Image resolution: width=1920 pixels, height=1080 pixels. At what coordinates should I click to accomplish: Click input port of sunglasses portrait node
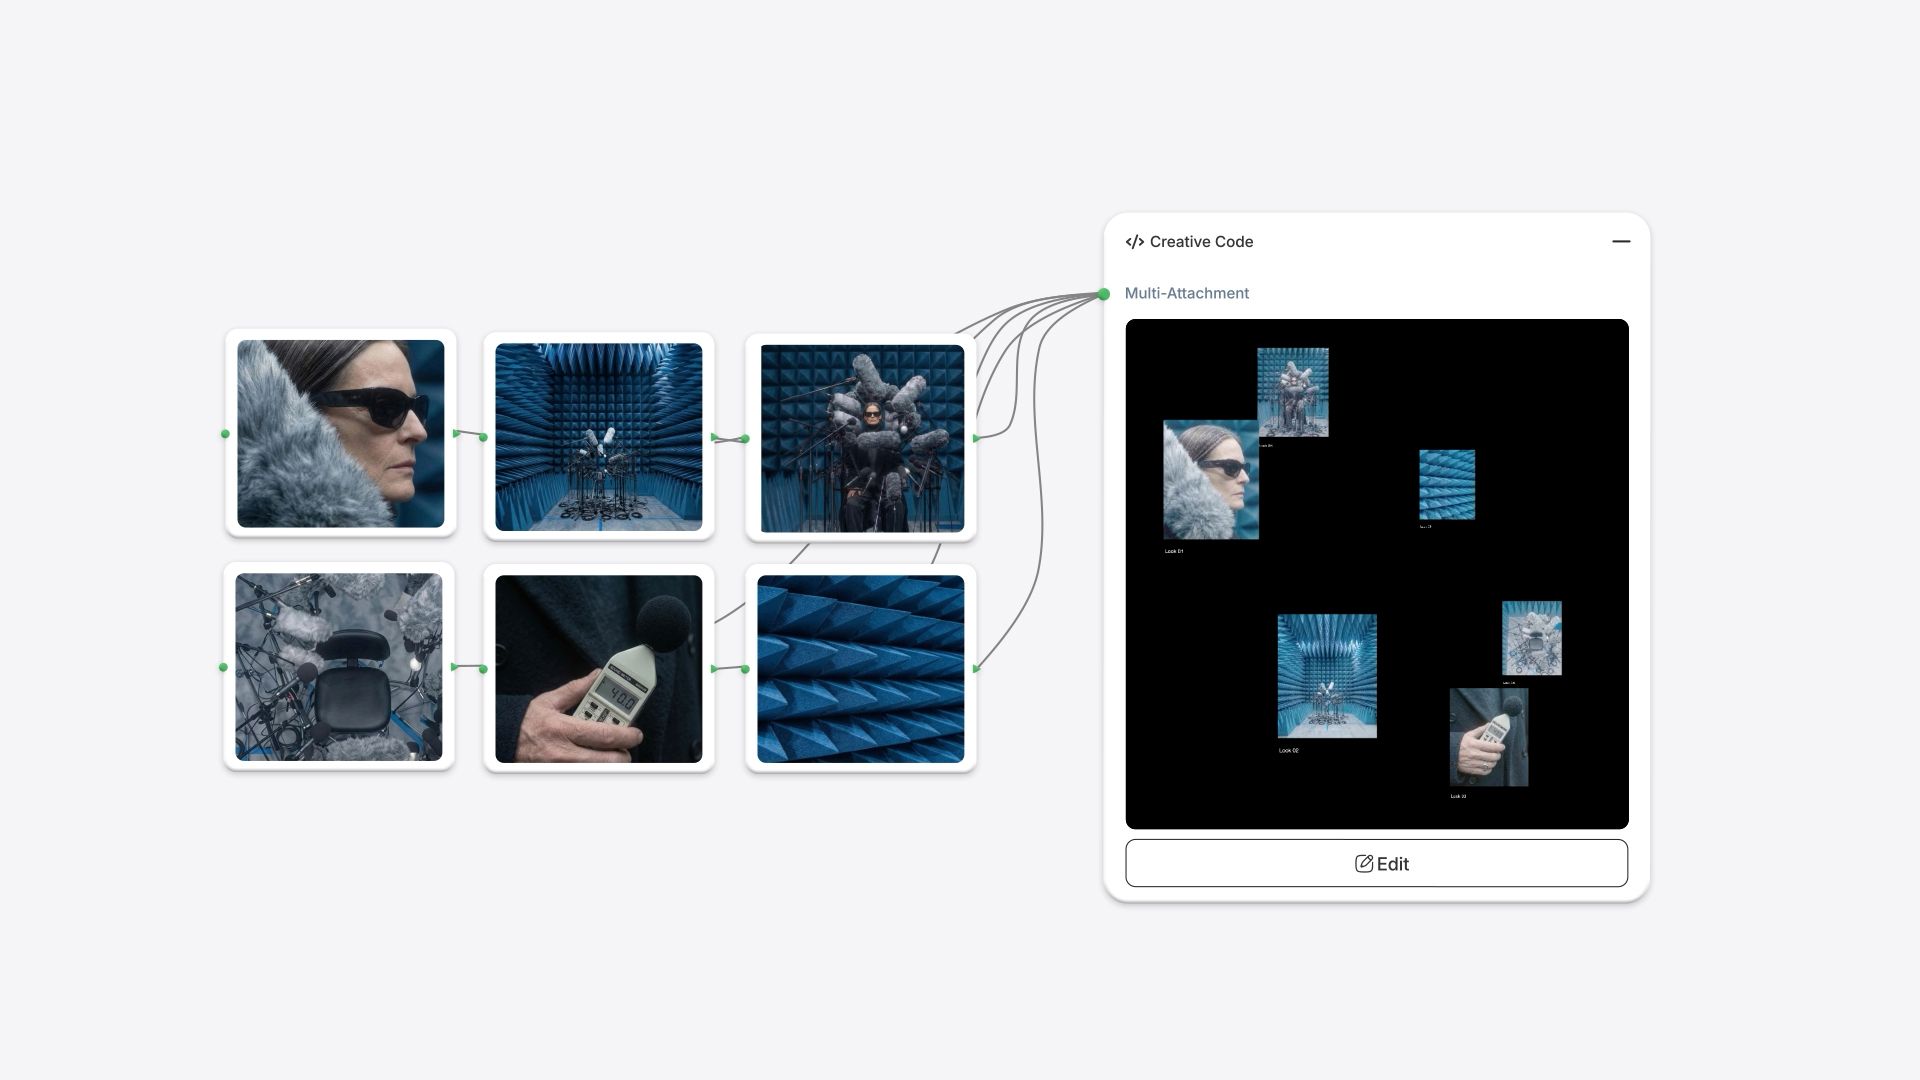pyautogui.click(x=225, y=434)
